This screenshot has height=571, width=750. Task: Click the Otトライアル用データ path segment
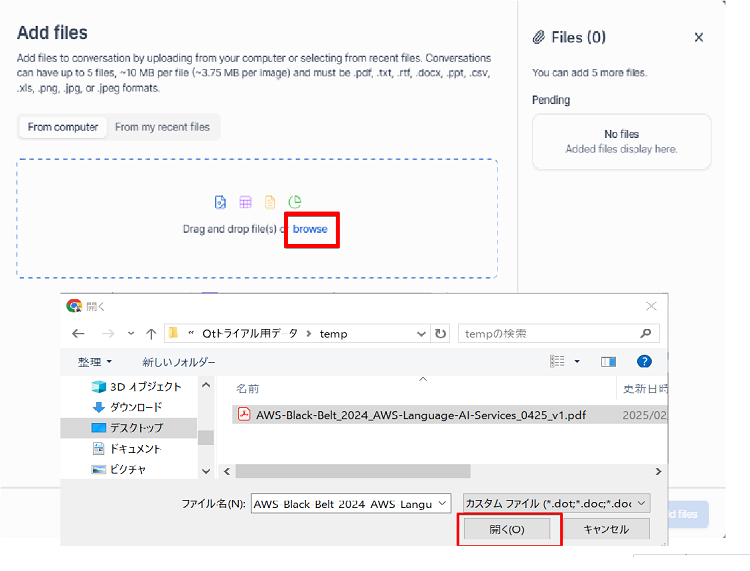click(x=250, y=334)
